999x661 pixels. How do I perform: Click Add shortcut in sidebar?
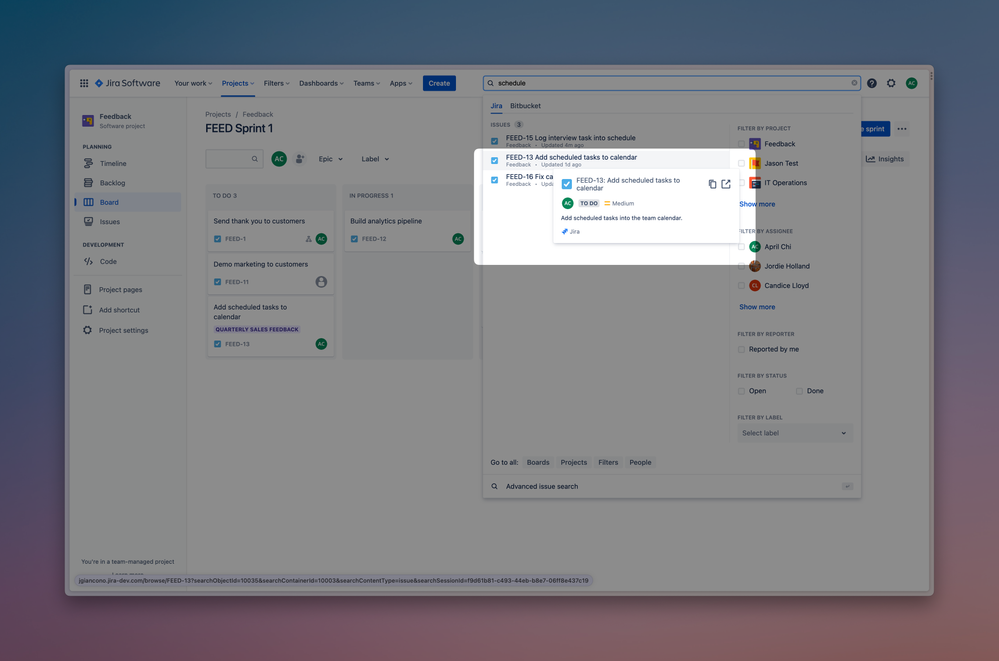click(x=127, y=310)
